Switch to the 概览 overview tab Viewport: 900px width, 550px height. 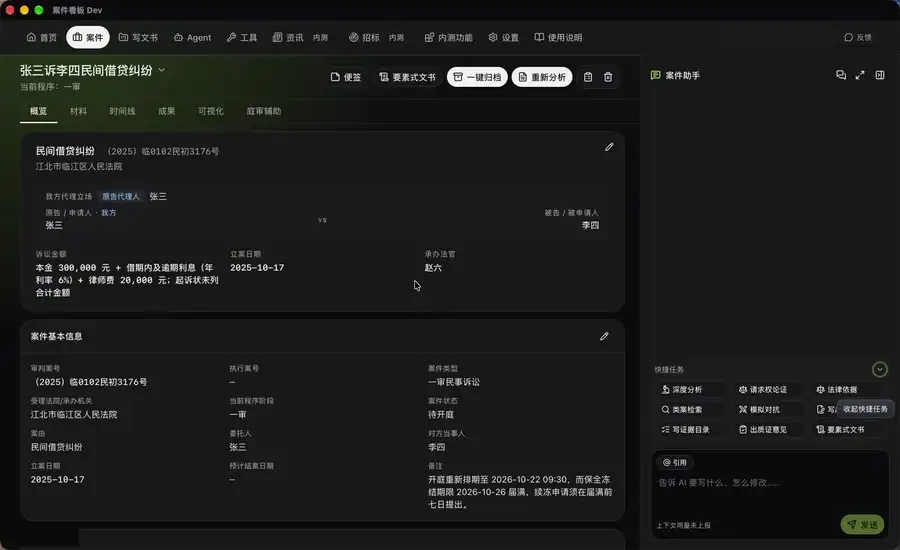click(x=38, y=111)
